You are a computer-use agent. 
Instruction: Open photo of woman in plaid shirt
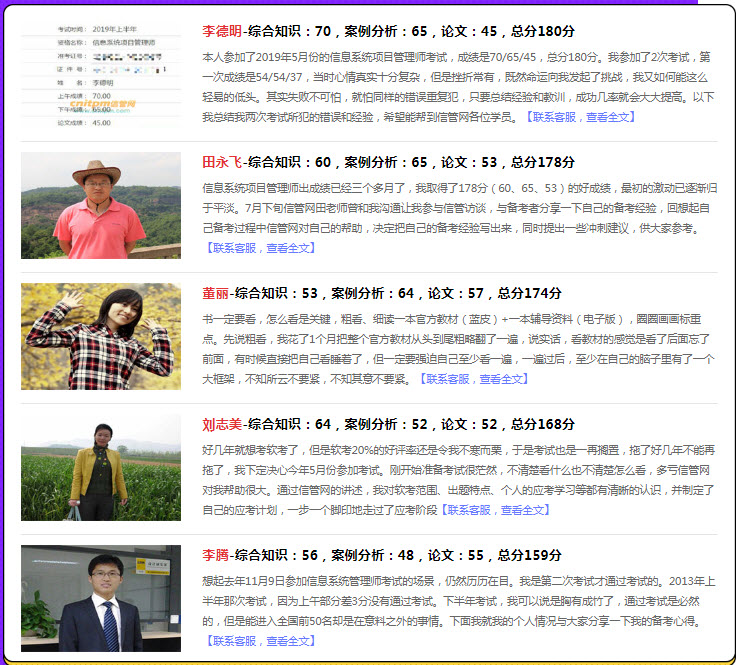[x=101, y=336]
